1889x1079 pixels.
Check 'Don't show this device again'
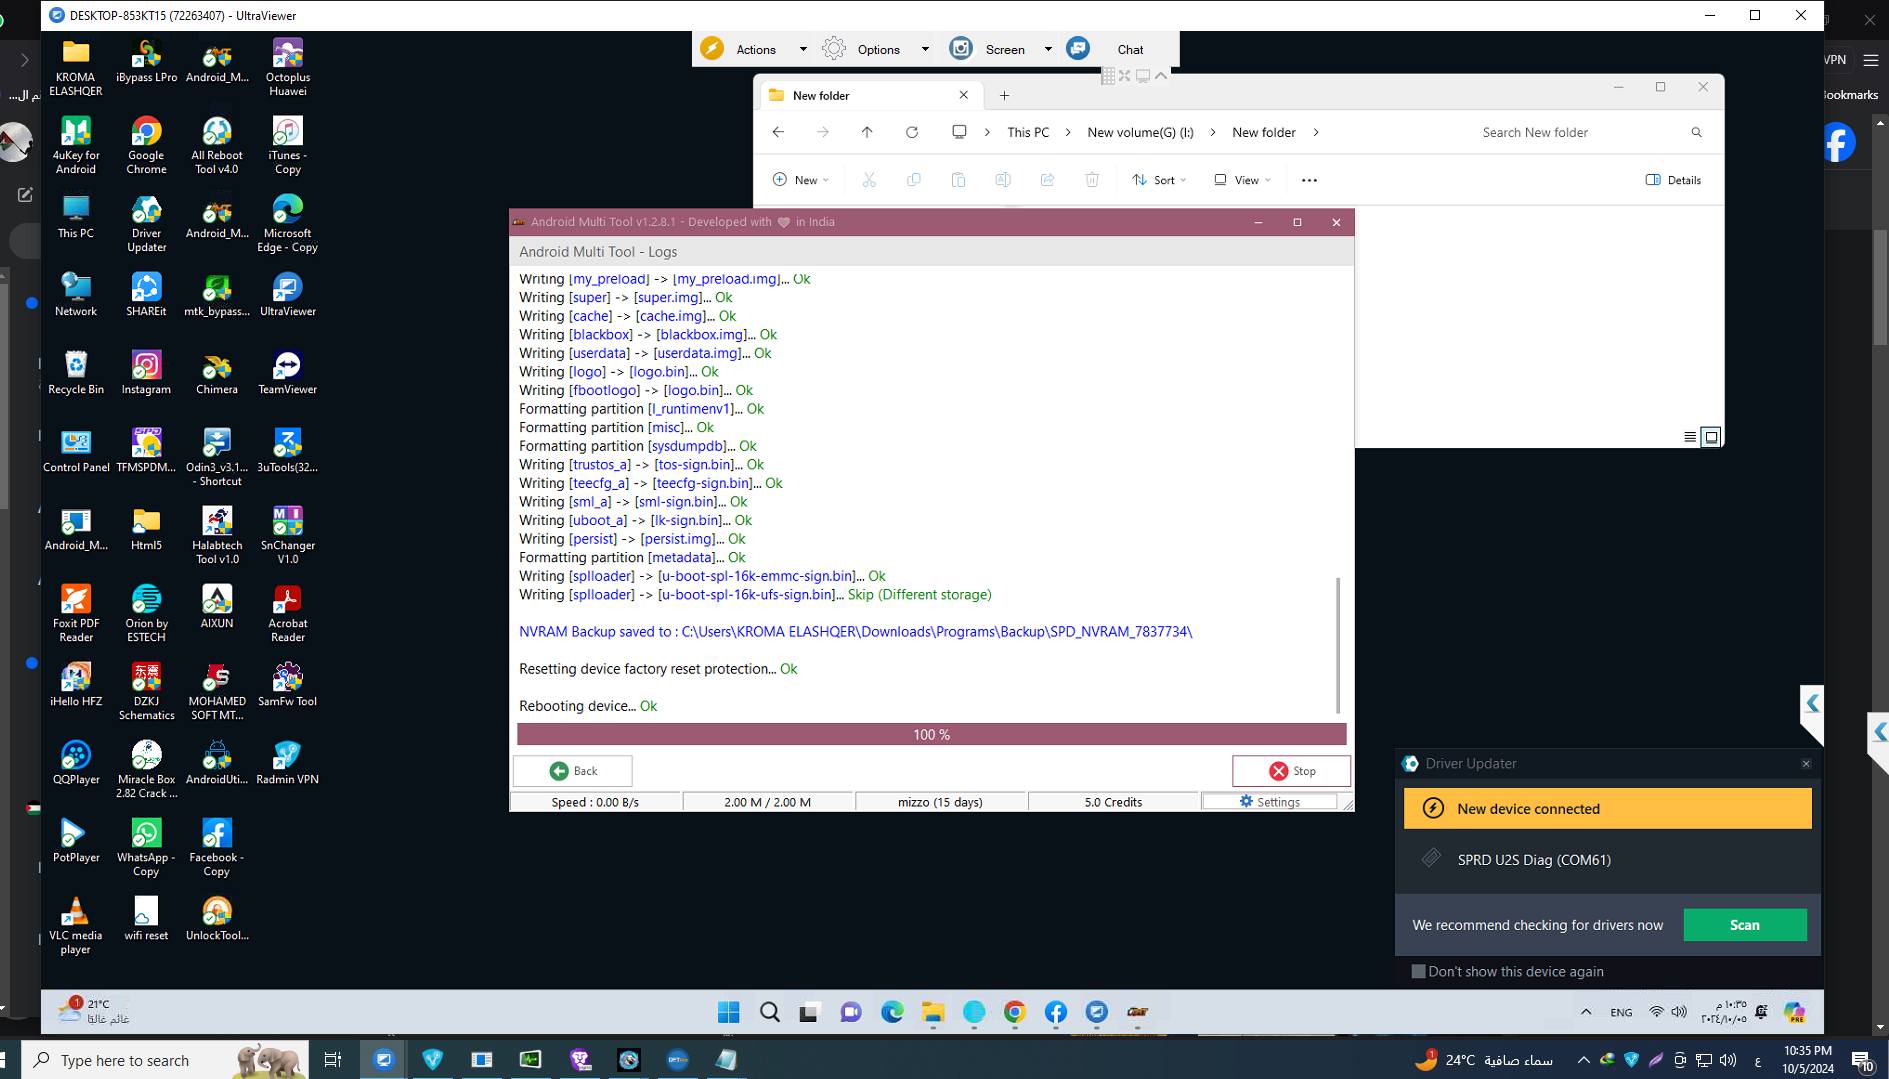click(x=1418, y=971)
